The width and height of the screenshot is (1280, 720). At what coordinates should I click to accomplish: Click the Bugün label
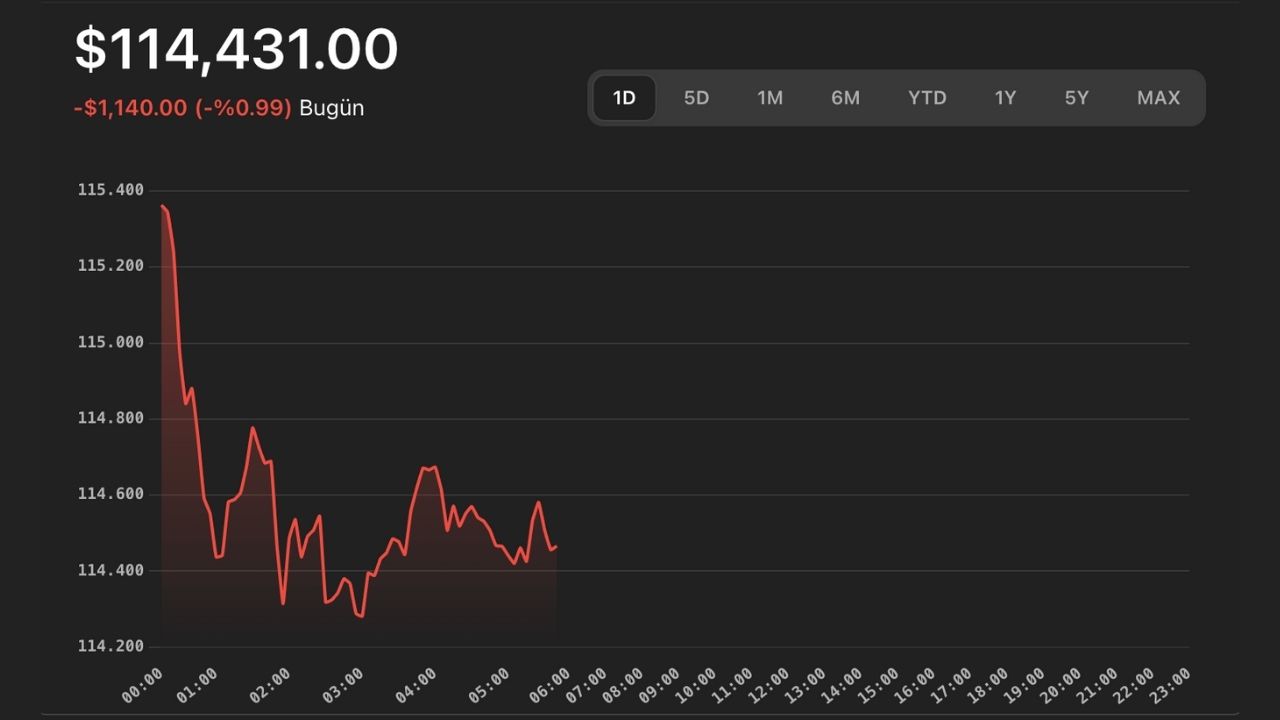[330, 107]
